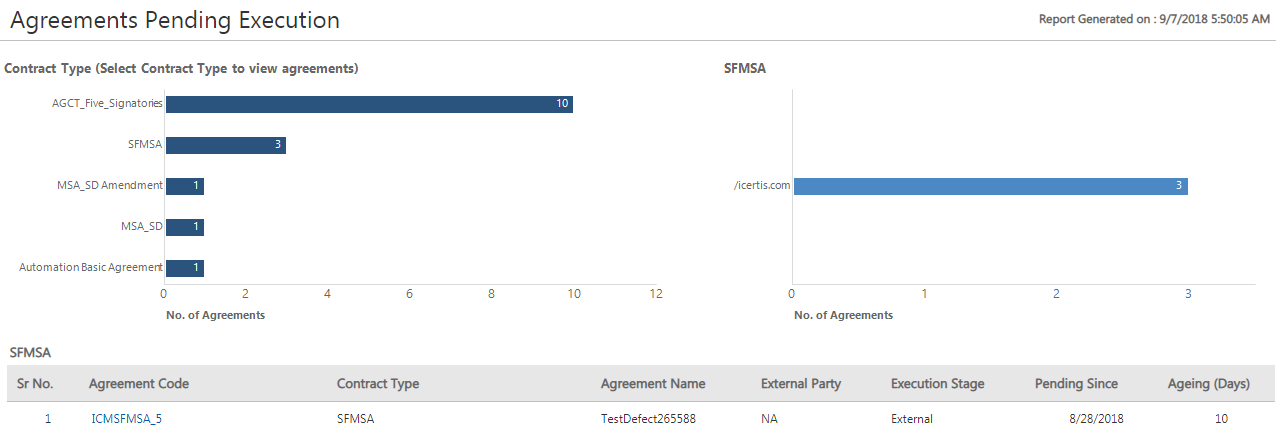Click the Sr No. column header

click(x=36, y=384)
